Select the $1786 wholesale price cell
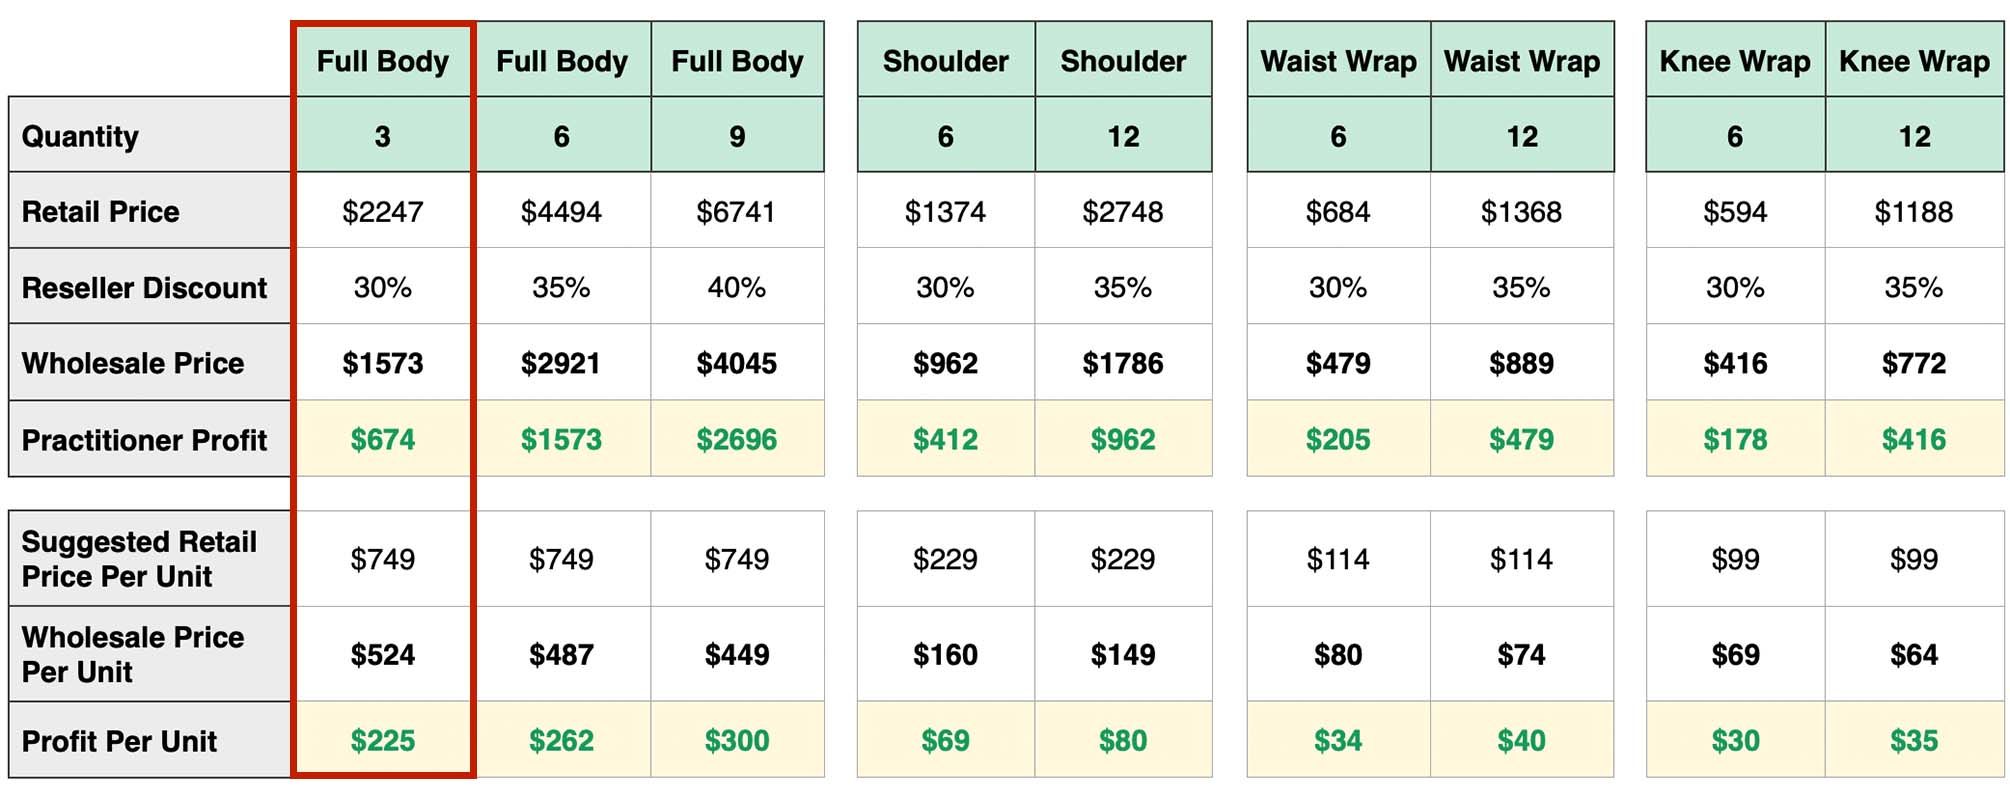 pos(1123,363)
